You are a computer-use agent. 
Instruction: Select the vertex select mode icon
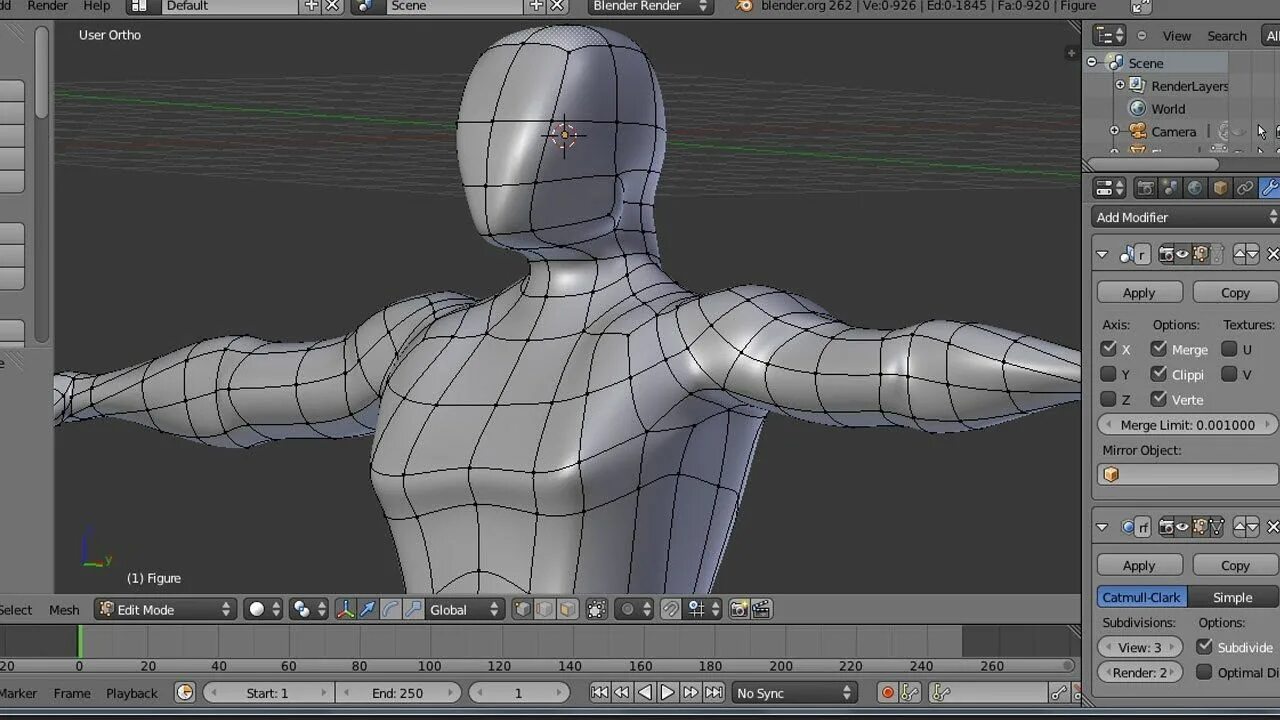pyautogui.click(x=522, y=609)
